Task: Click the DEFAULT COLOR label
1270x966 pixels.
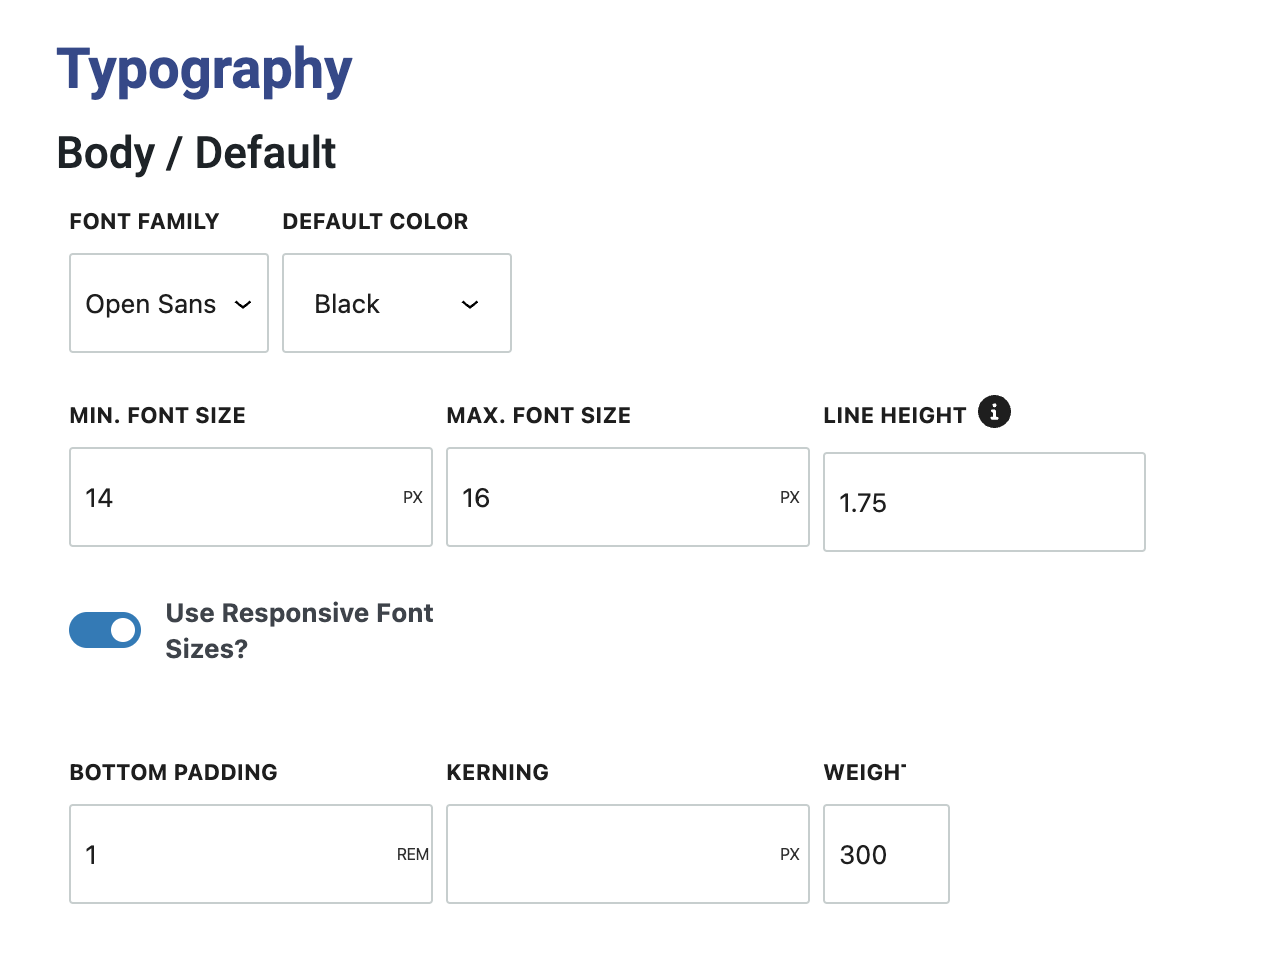Action: click(375, 221)
